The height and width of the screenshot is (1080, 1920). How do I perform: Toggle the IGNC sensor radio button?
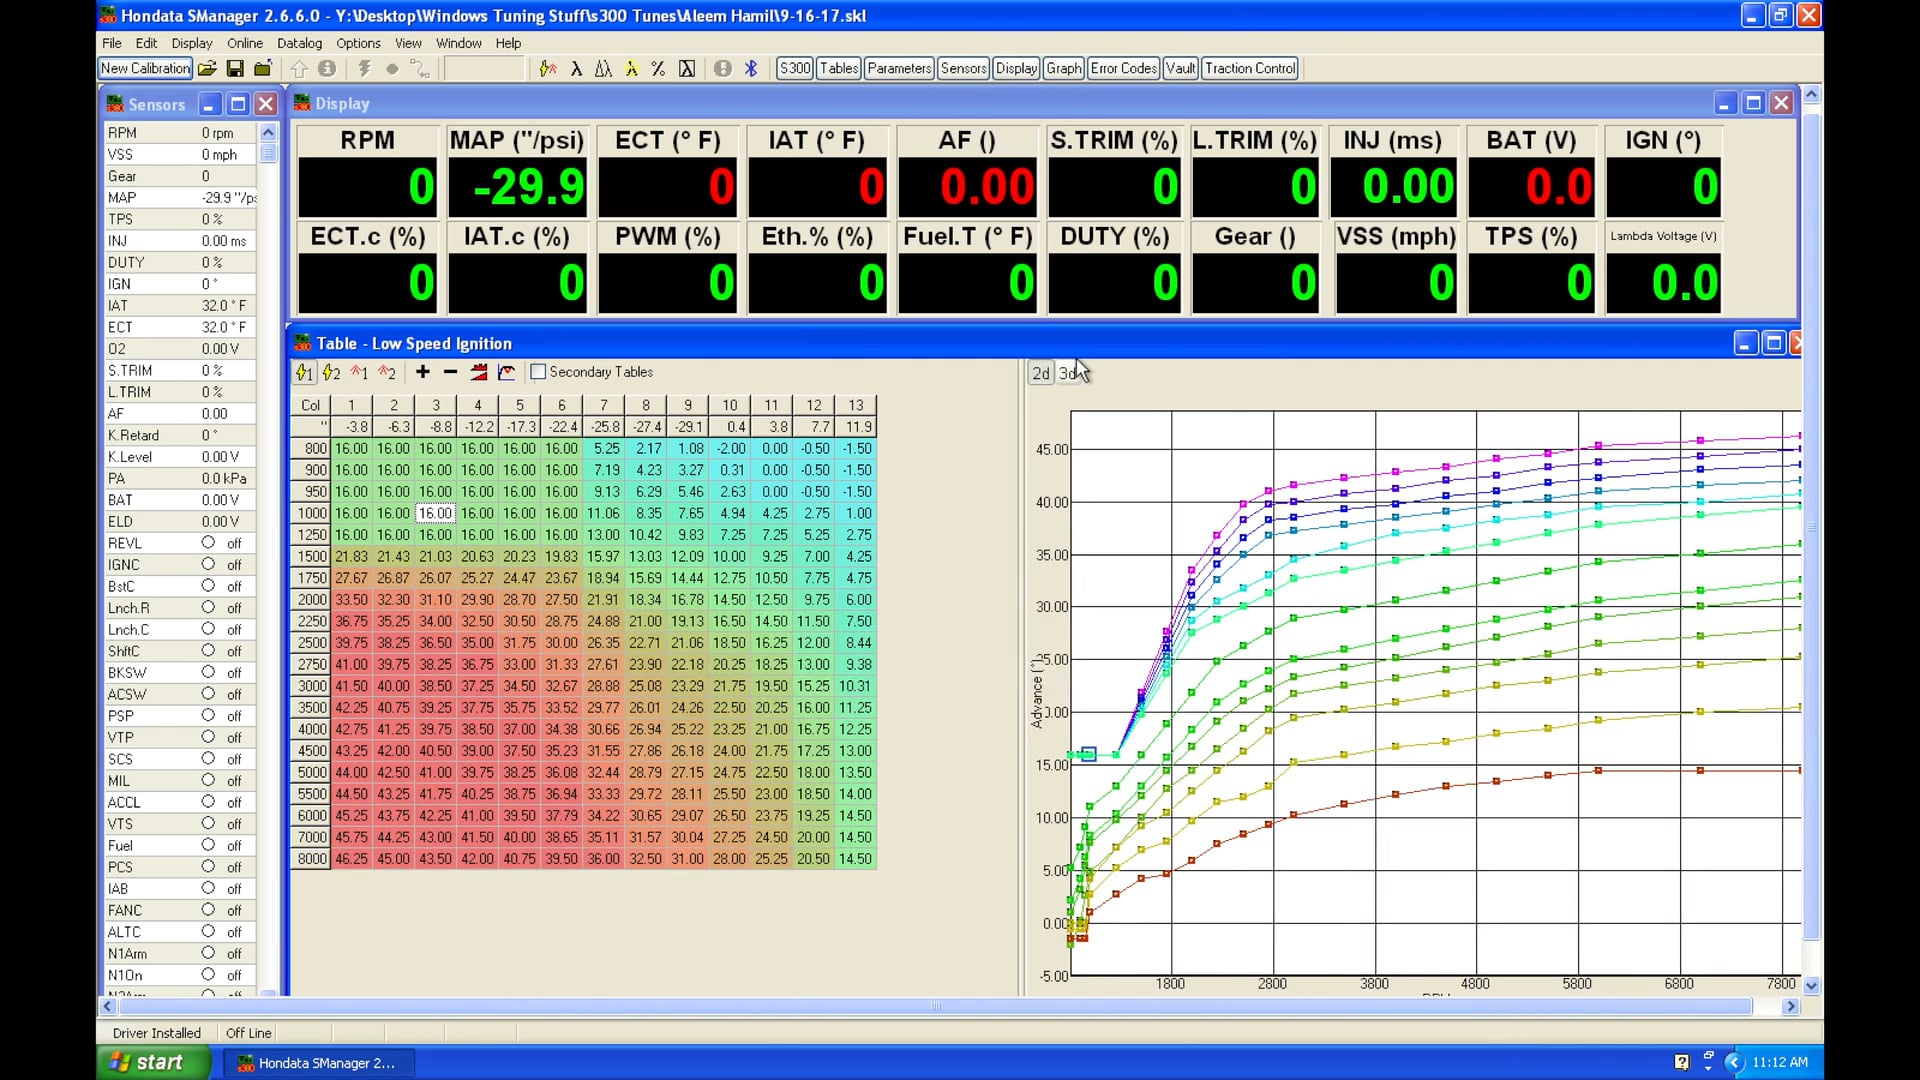(208, 564)
